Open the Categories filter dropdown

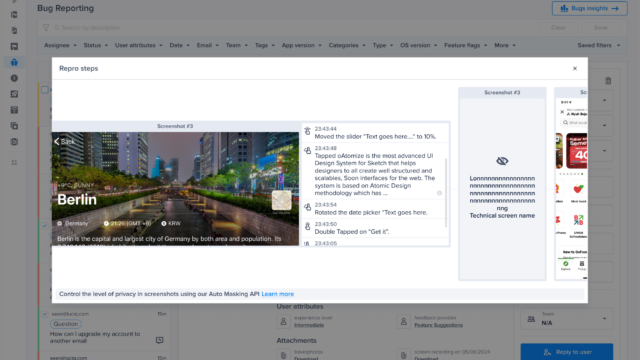347,45
